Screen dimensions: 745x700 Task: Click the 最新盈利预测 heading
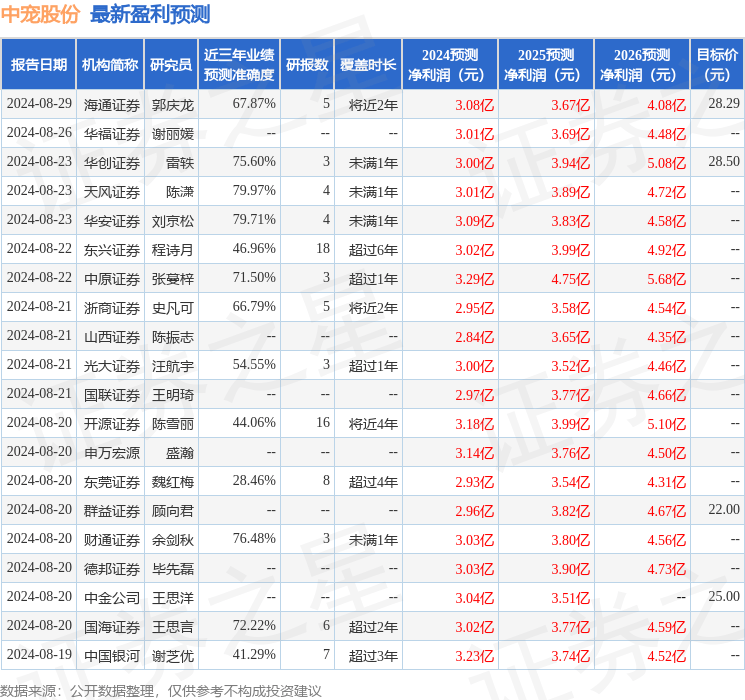(x=150, y=14)
